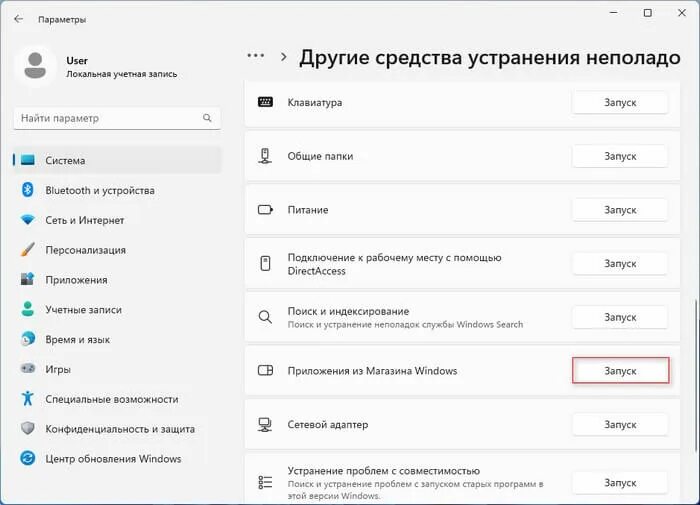This screenshot has height=505, width=700.
Task: Select Учетные записи in sidebar
Action: pyautogui.click(x=117, y=309)
